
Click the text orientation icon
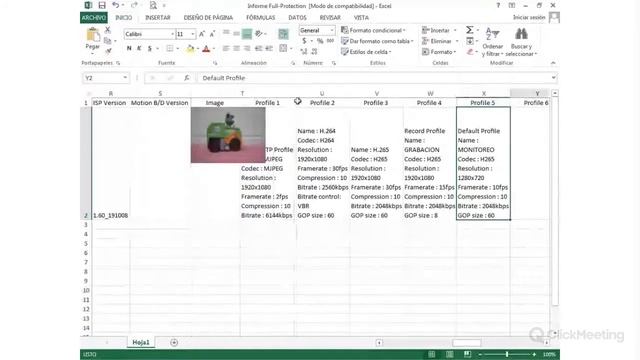tap(259, 33)
